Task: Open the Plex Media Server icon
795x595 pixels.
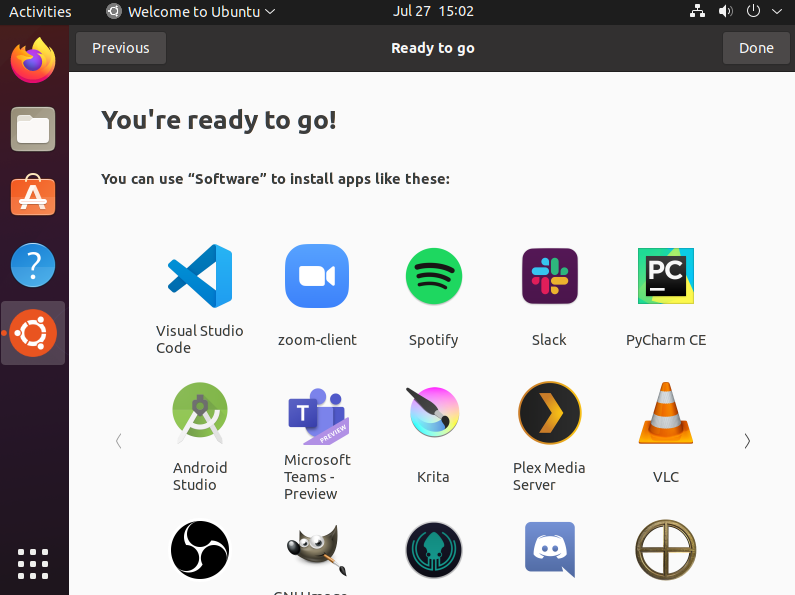Action: click(550, 413)
